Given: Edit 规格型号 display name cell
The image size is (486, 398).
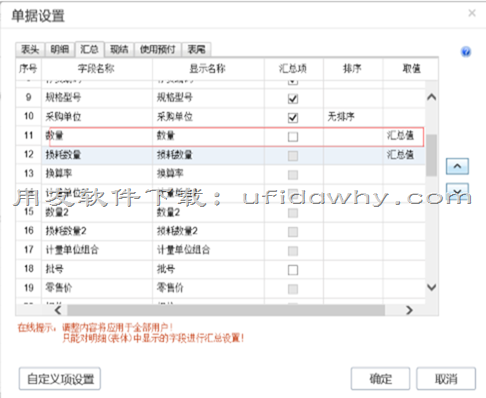Looking at the screenshot, I should click(x=208, y=98).
